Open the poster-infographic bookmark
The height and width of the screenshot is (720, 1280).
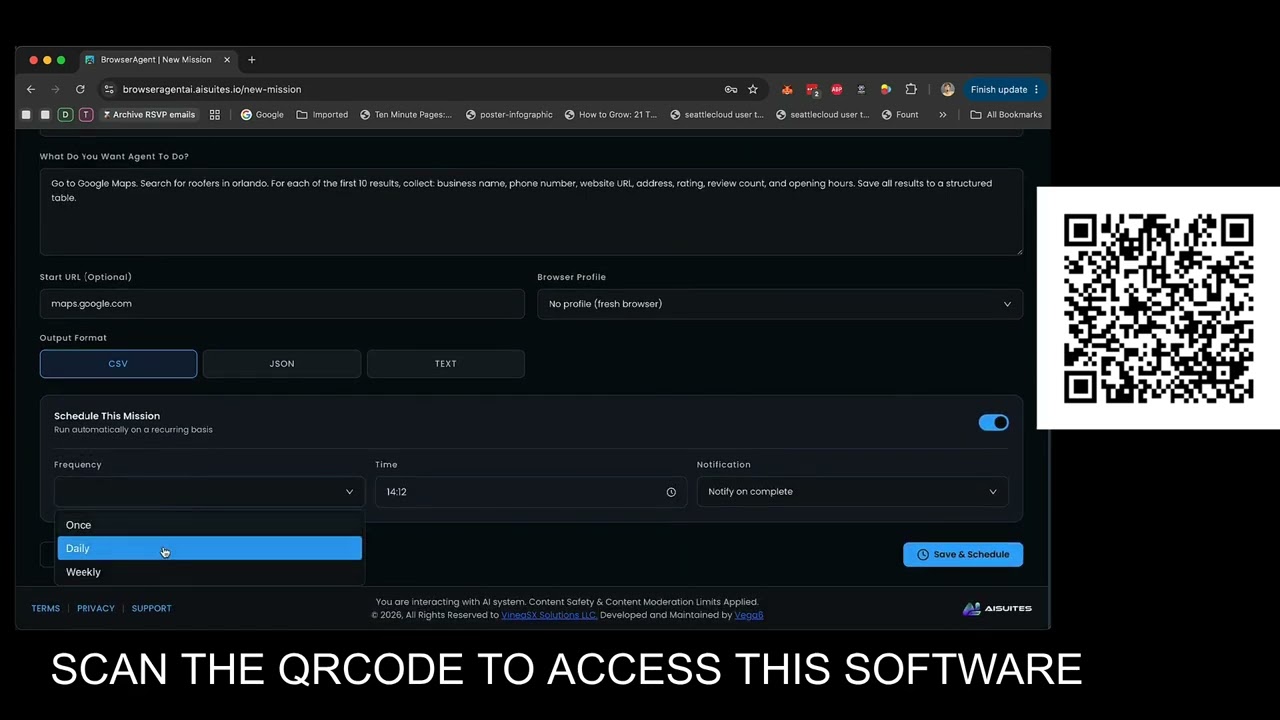509,115
